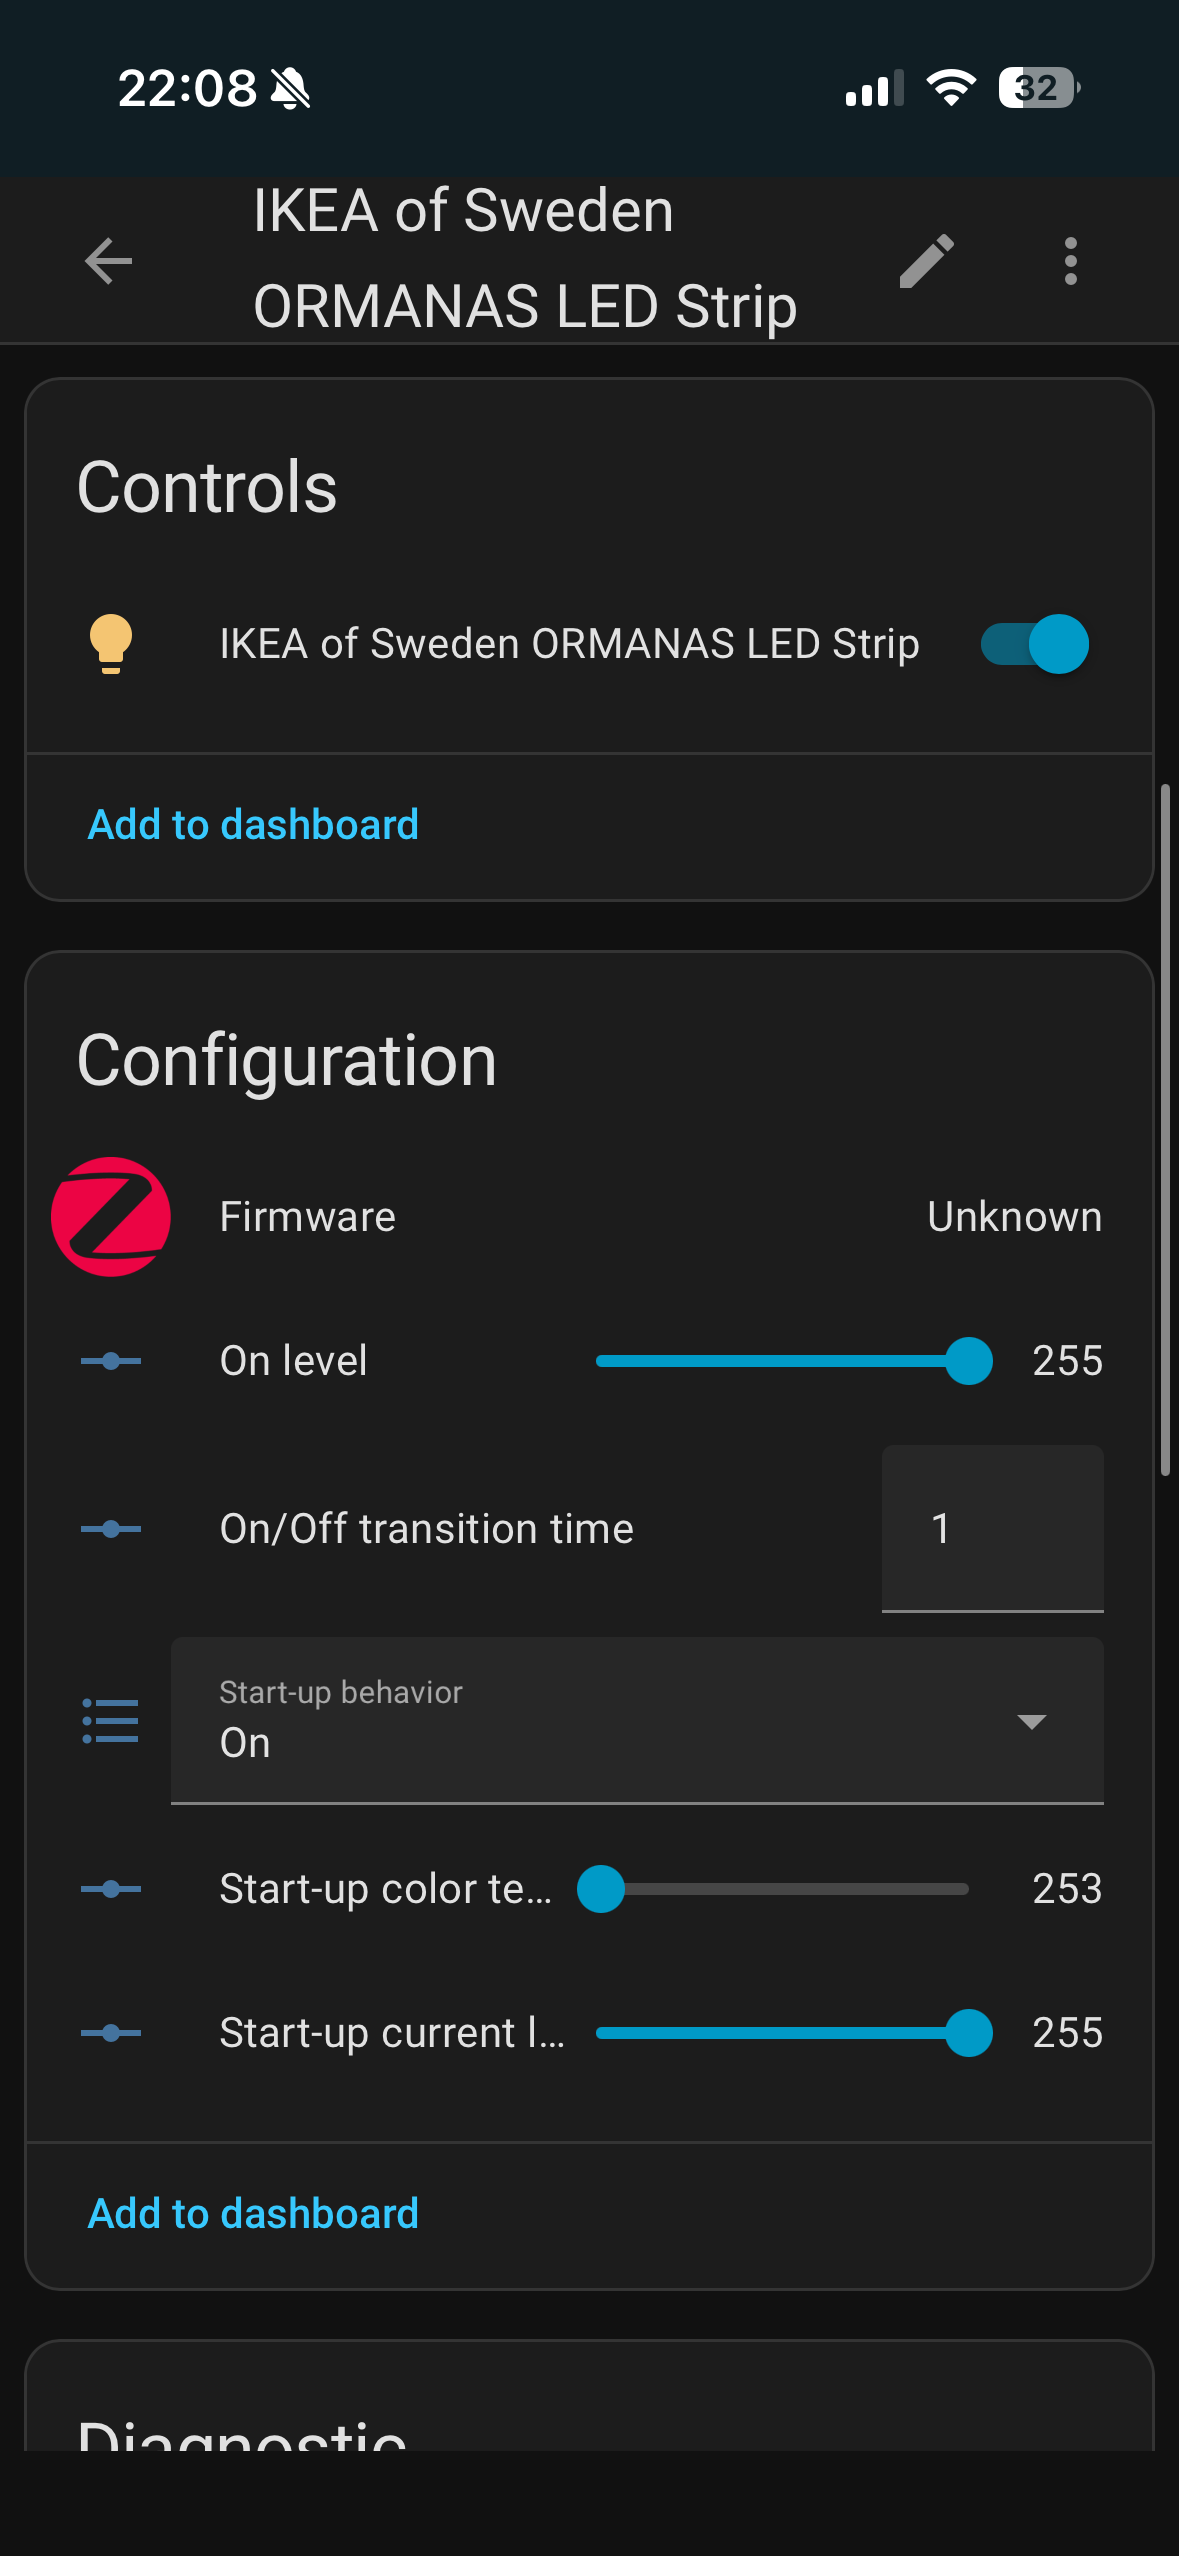Tap the red Zigbee firmware icon
The image size is (1179, 2556).
pos(111,1217)
